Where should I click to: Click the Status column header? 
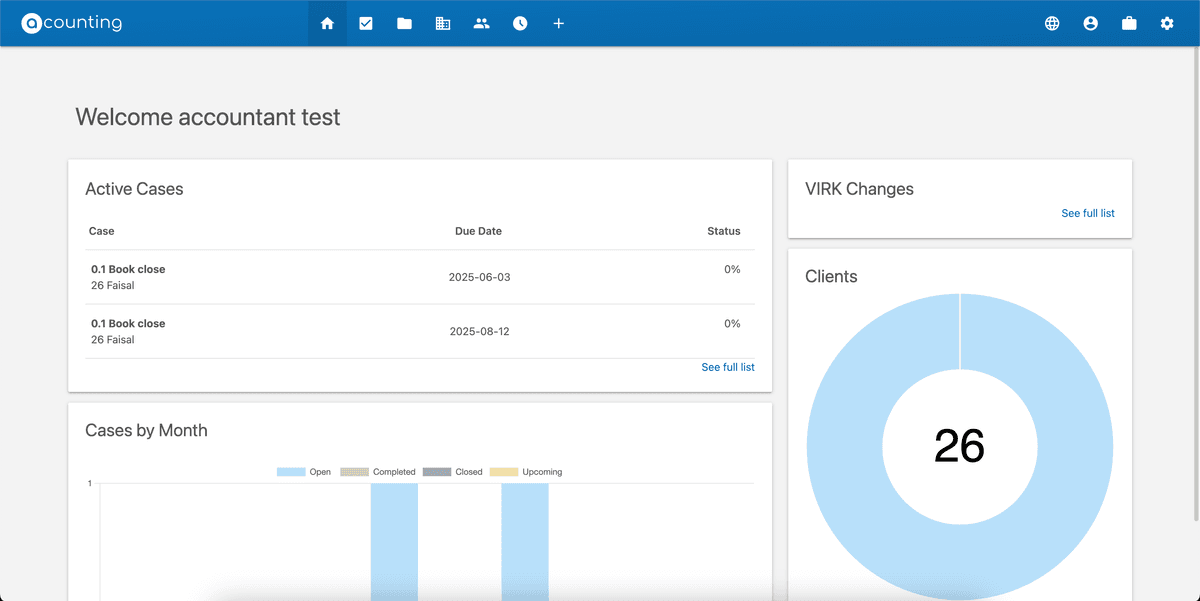pyautogui.click(x=724, y=231)
